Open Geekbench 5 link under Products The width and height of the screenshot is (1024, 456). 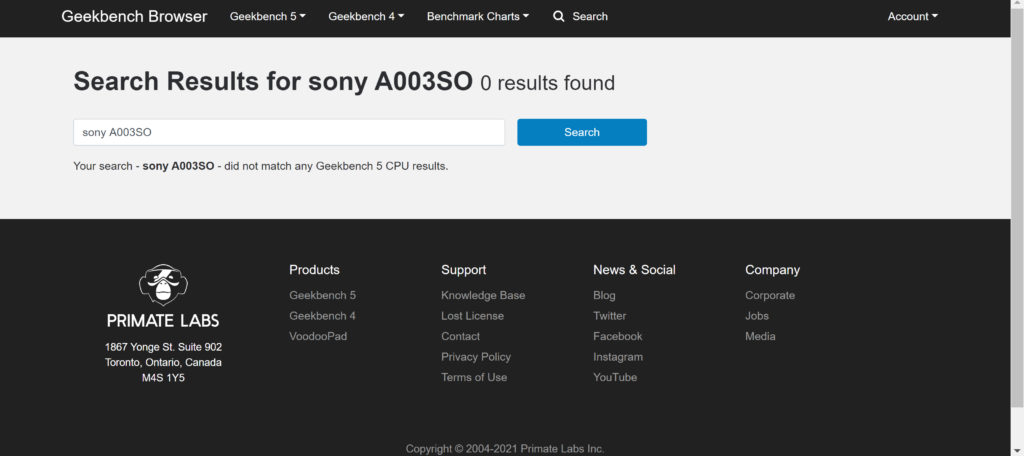click(323, 295)
